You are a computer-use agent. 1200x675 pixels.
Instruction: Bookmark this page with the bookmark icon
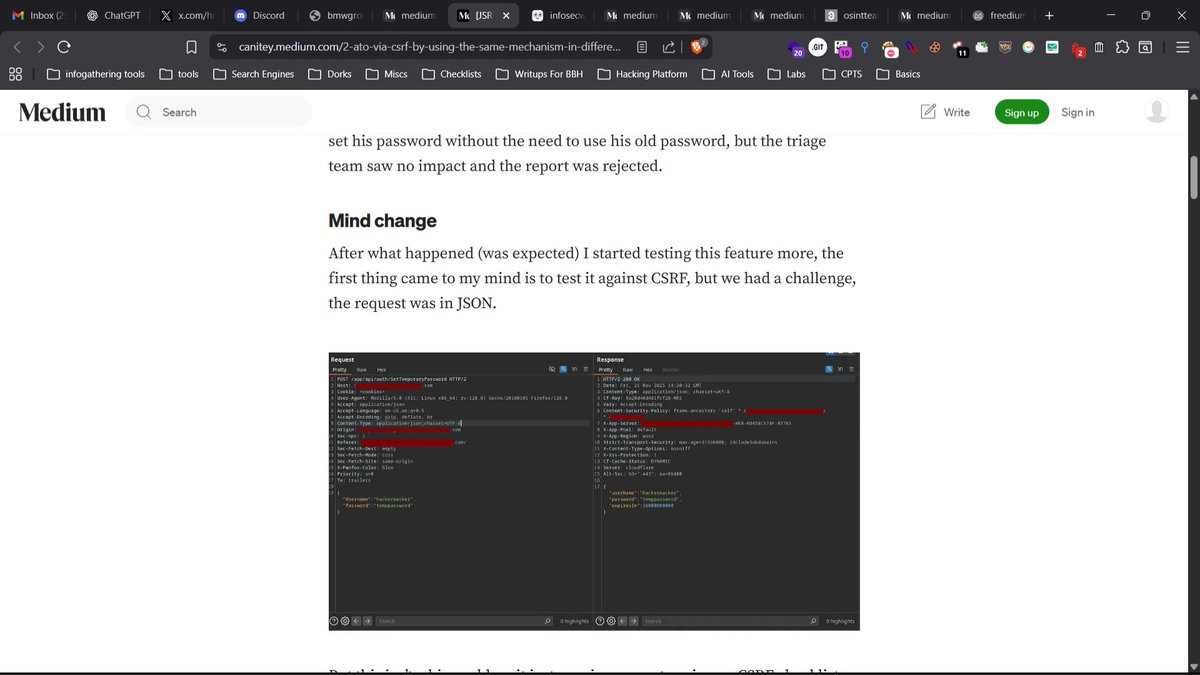[x=191, y=47]
